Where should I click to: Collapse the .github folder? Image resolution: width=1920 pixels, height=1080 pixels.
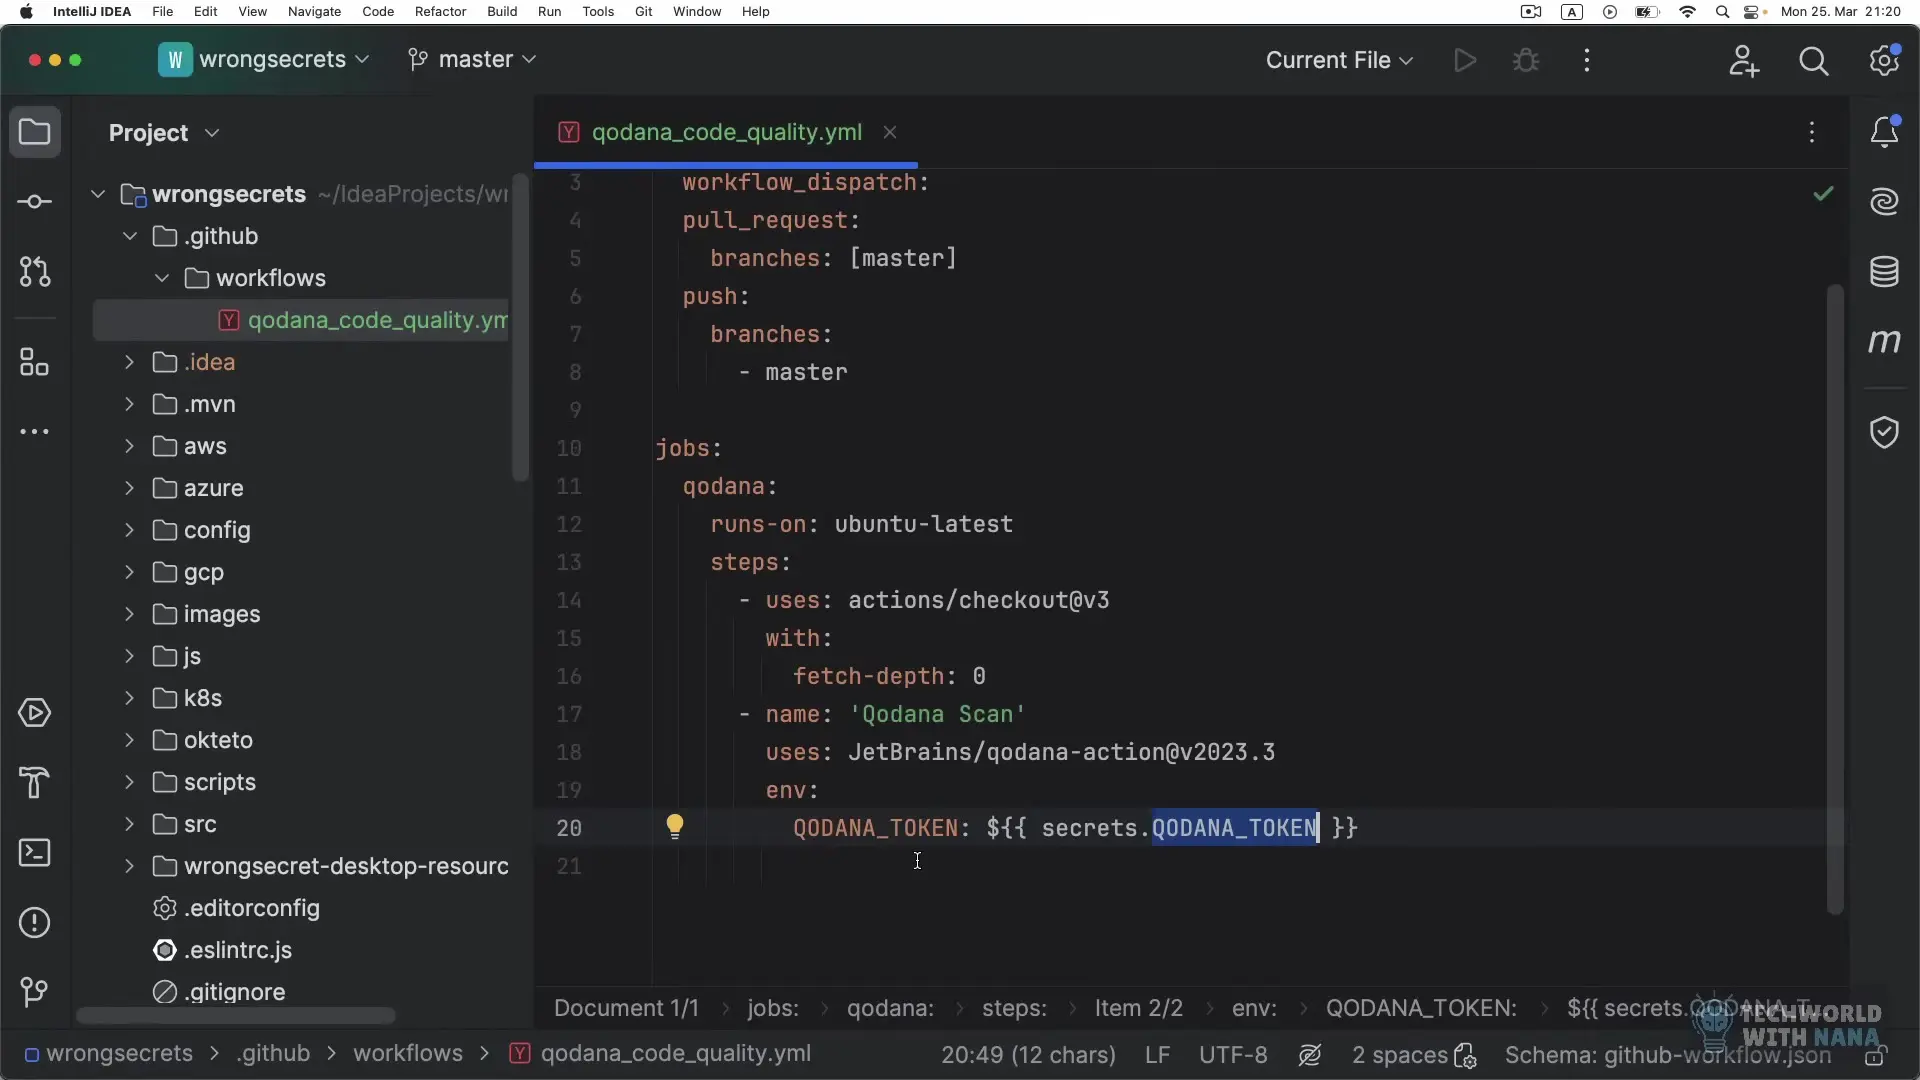(x=130, y=236)
